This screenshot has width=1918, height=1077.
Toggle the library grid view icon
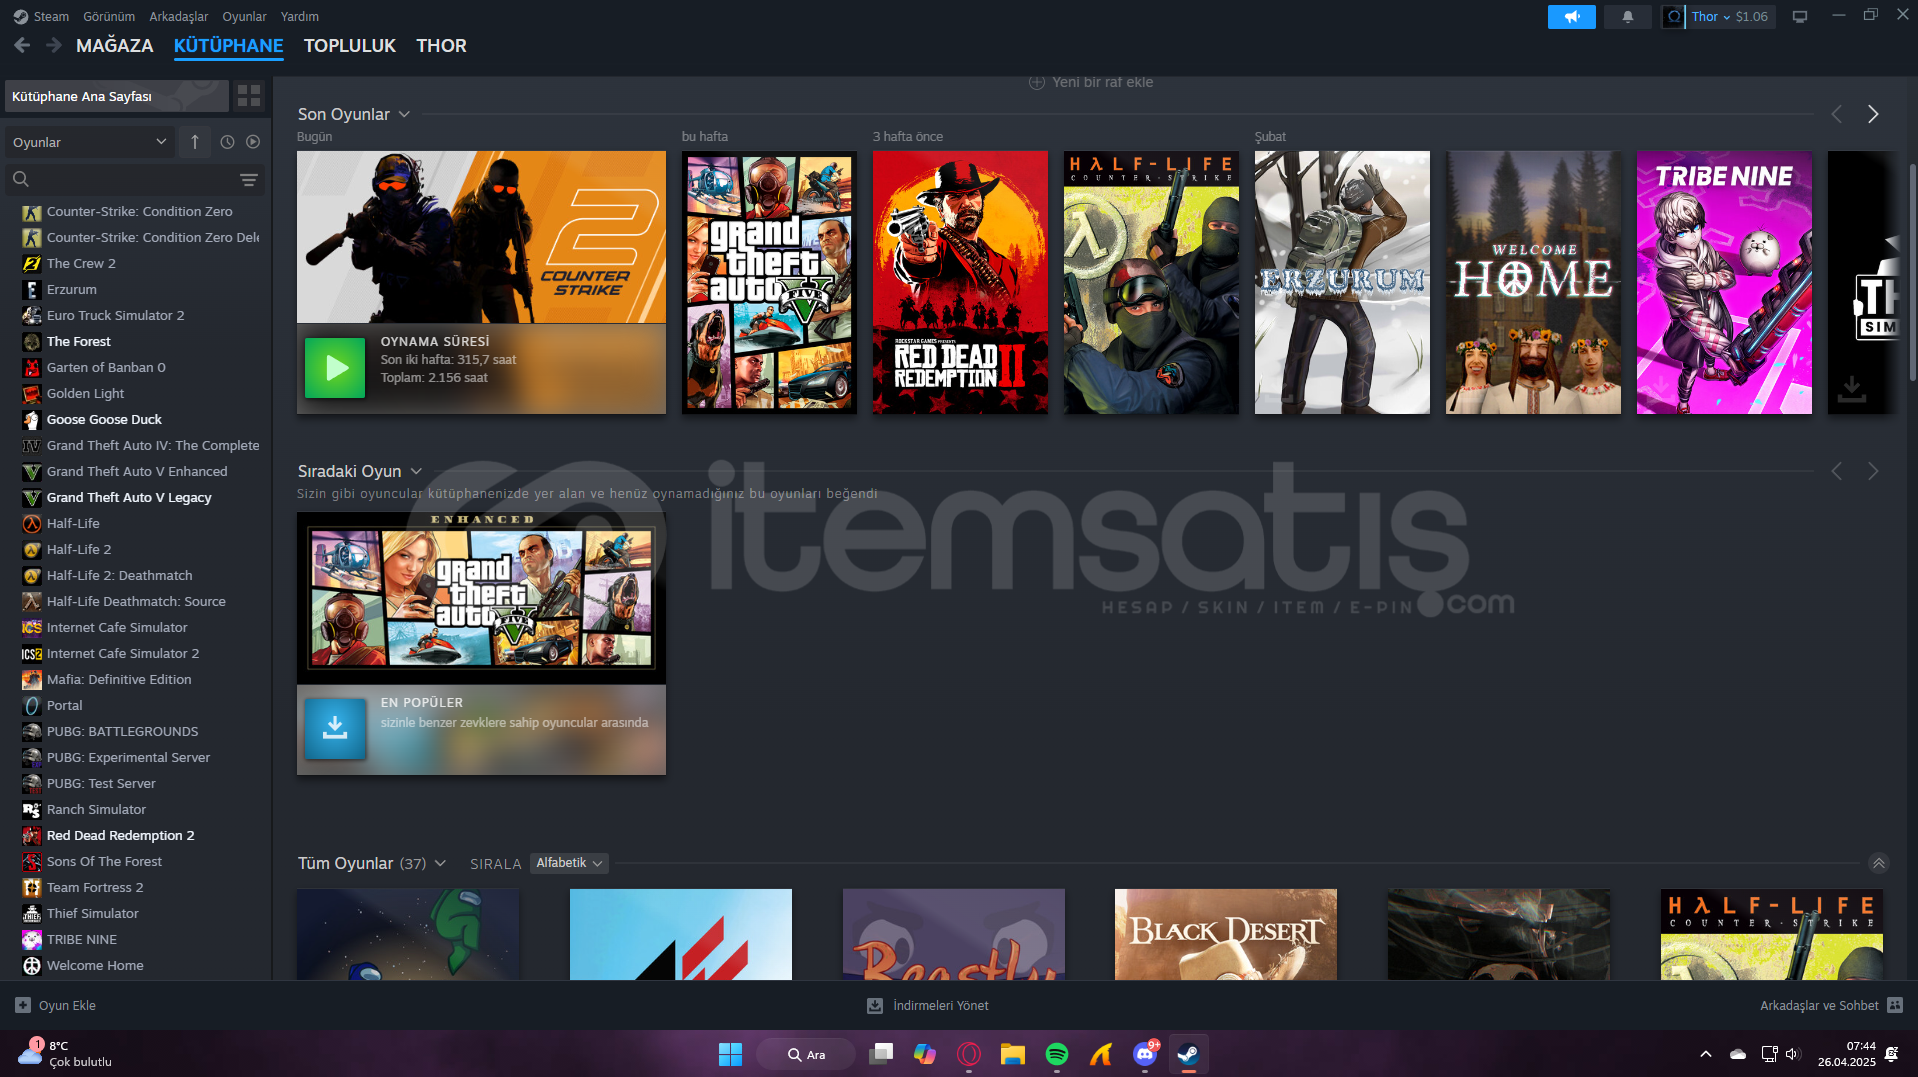point(249,96)
